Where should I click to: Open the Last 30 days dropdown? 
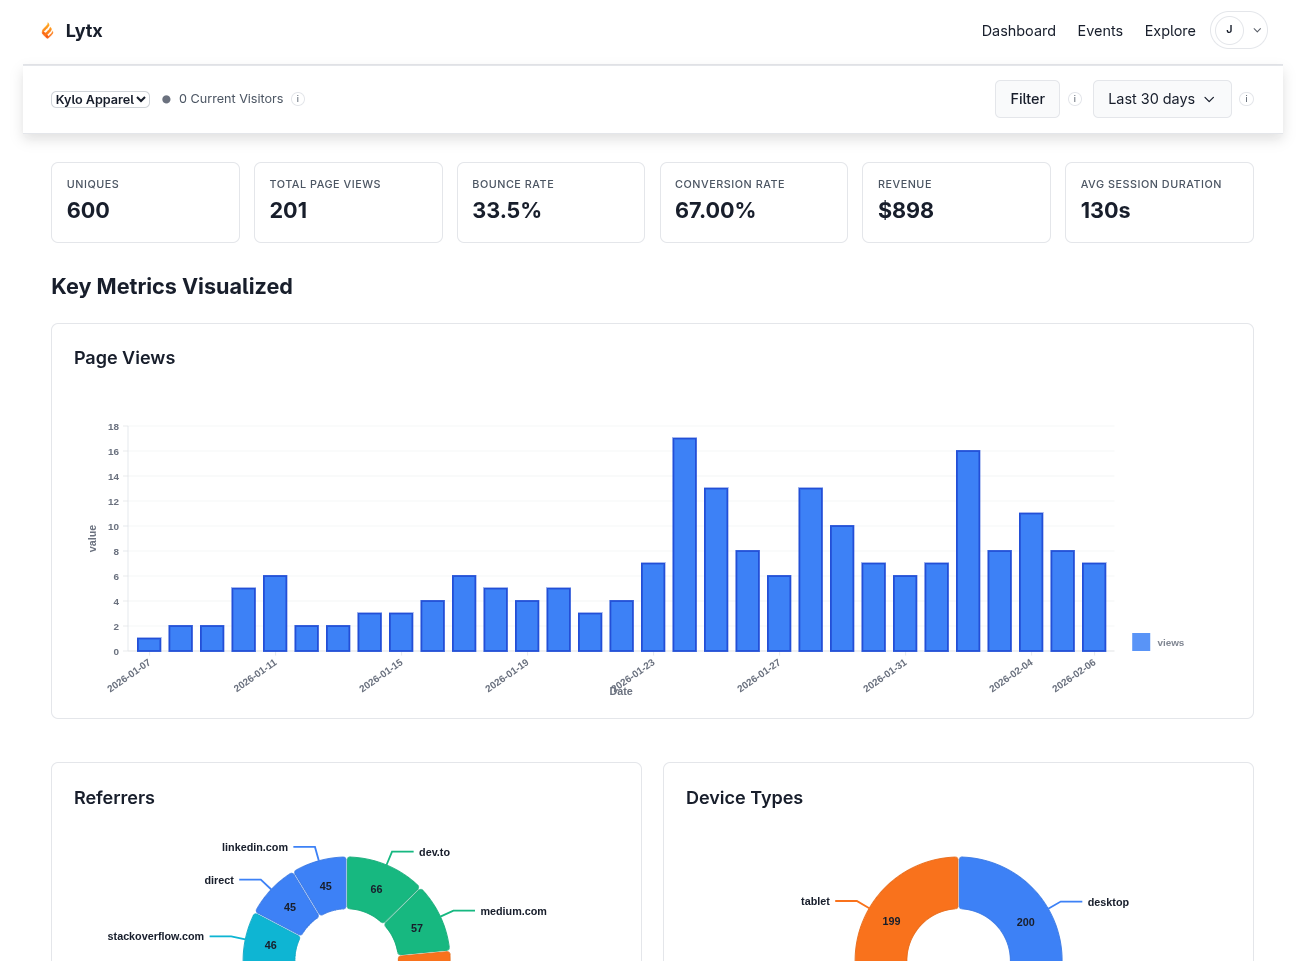pyautogui.click(x=1162, y=99)
